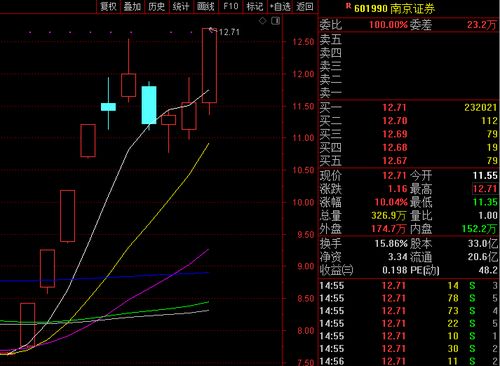Screen dimensions: 500x366
Task: Add stock via +自选 button
Action: [280, 6]
